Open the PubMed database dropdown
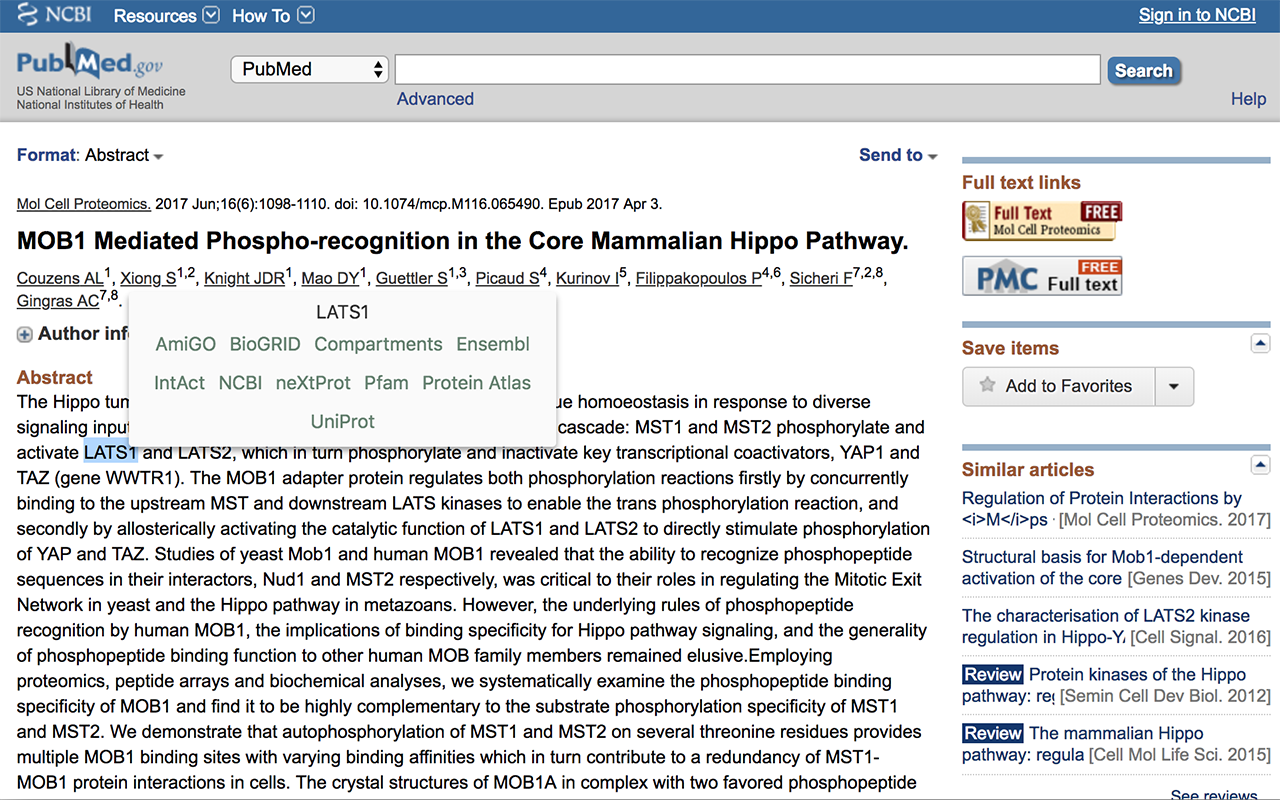 [310, 69]
